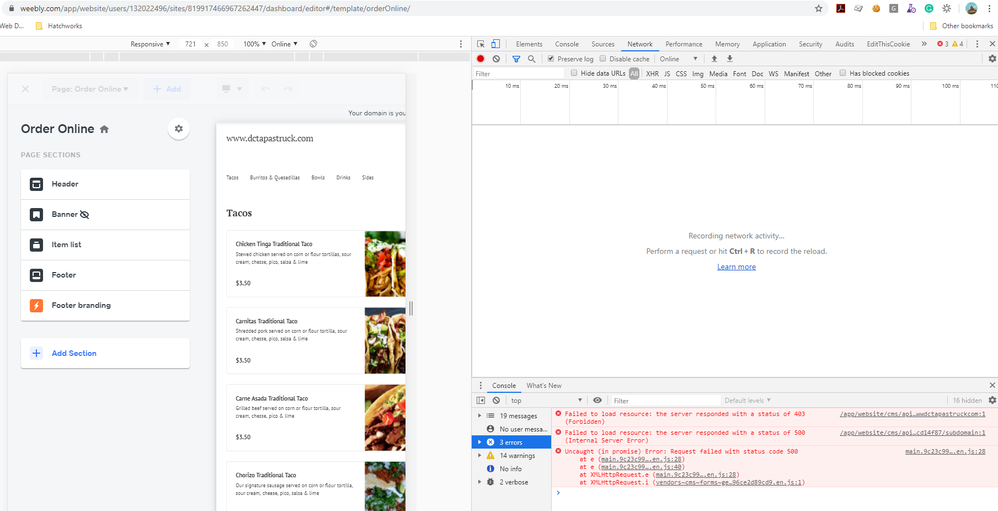The height and width of the screenshot is (511, 998).
Task: Bookmark this page with the star icon
Action: (819, 8)
